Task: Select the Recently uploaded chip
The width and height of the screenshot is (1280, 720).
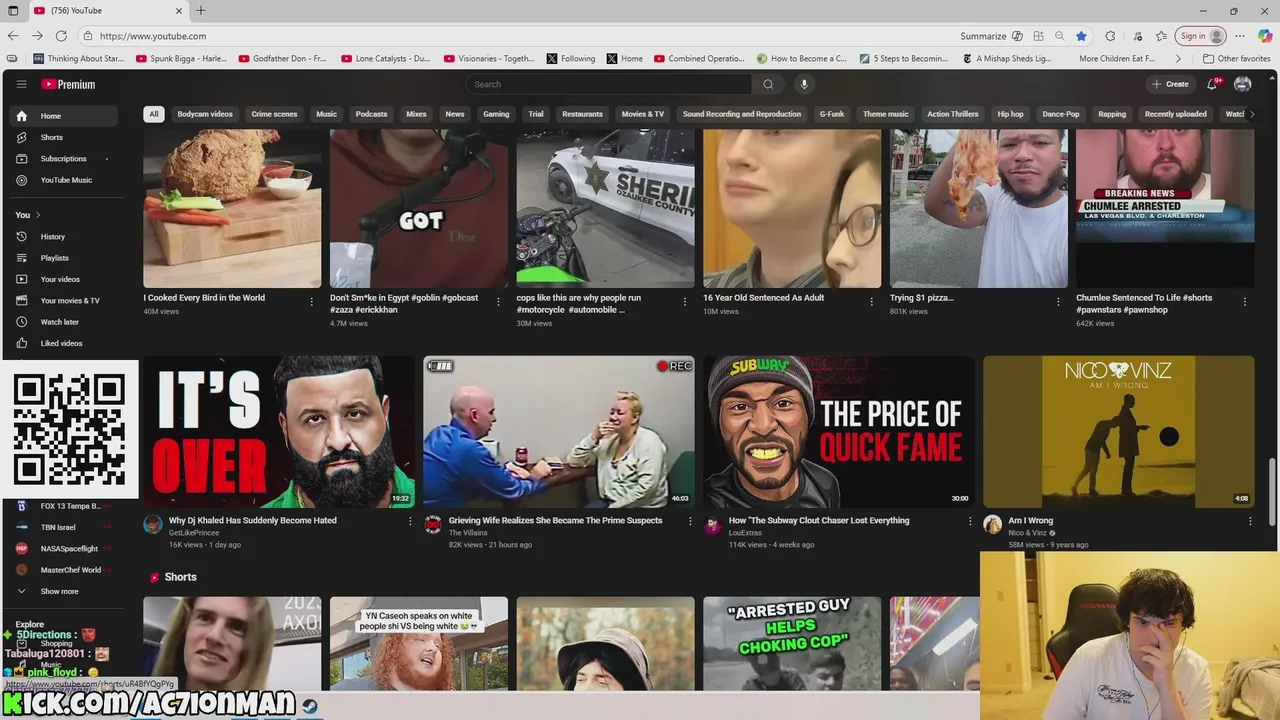Action: point(1175,114)
